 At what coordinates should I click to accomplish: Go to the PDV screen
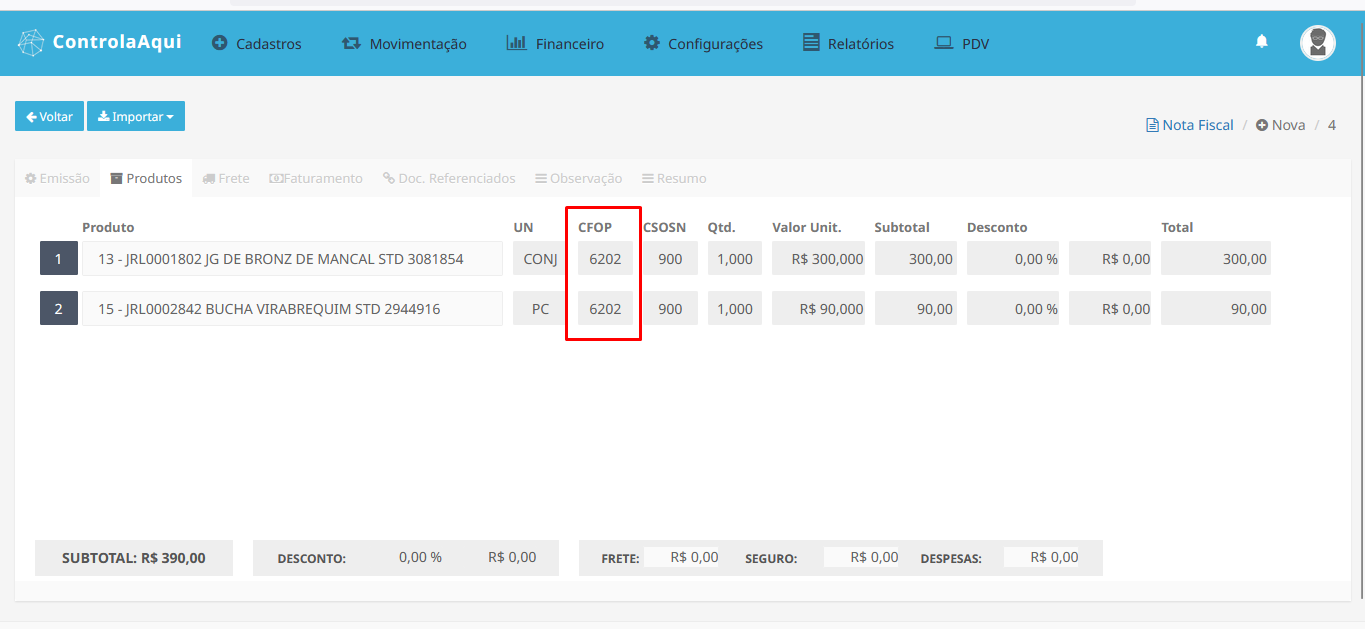tap(961, 44)
